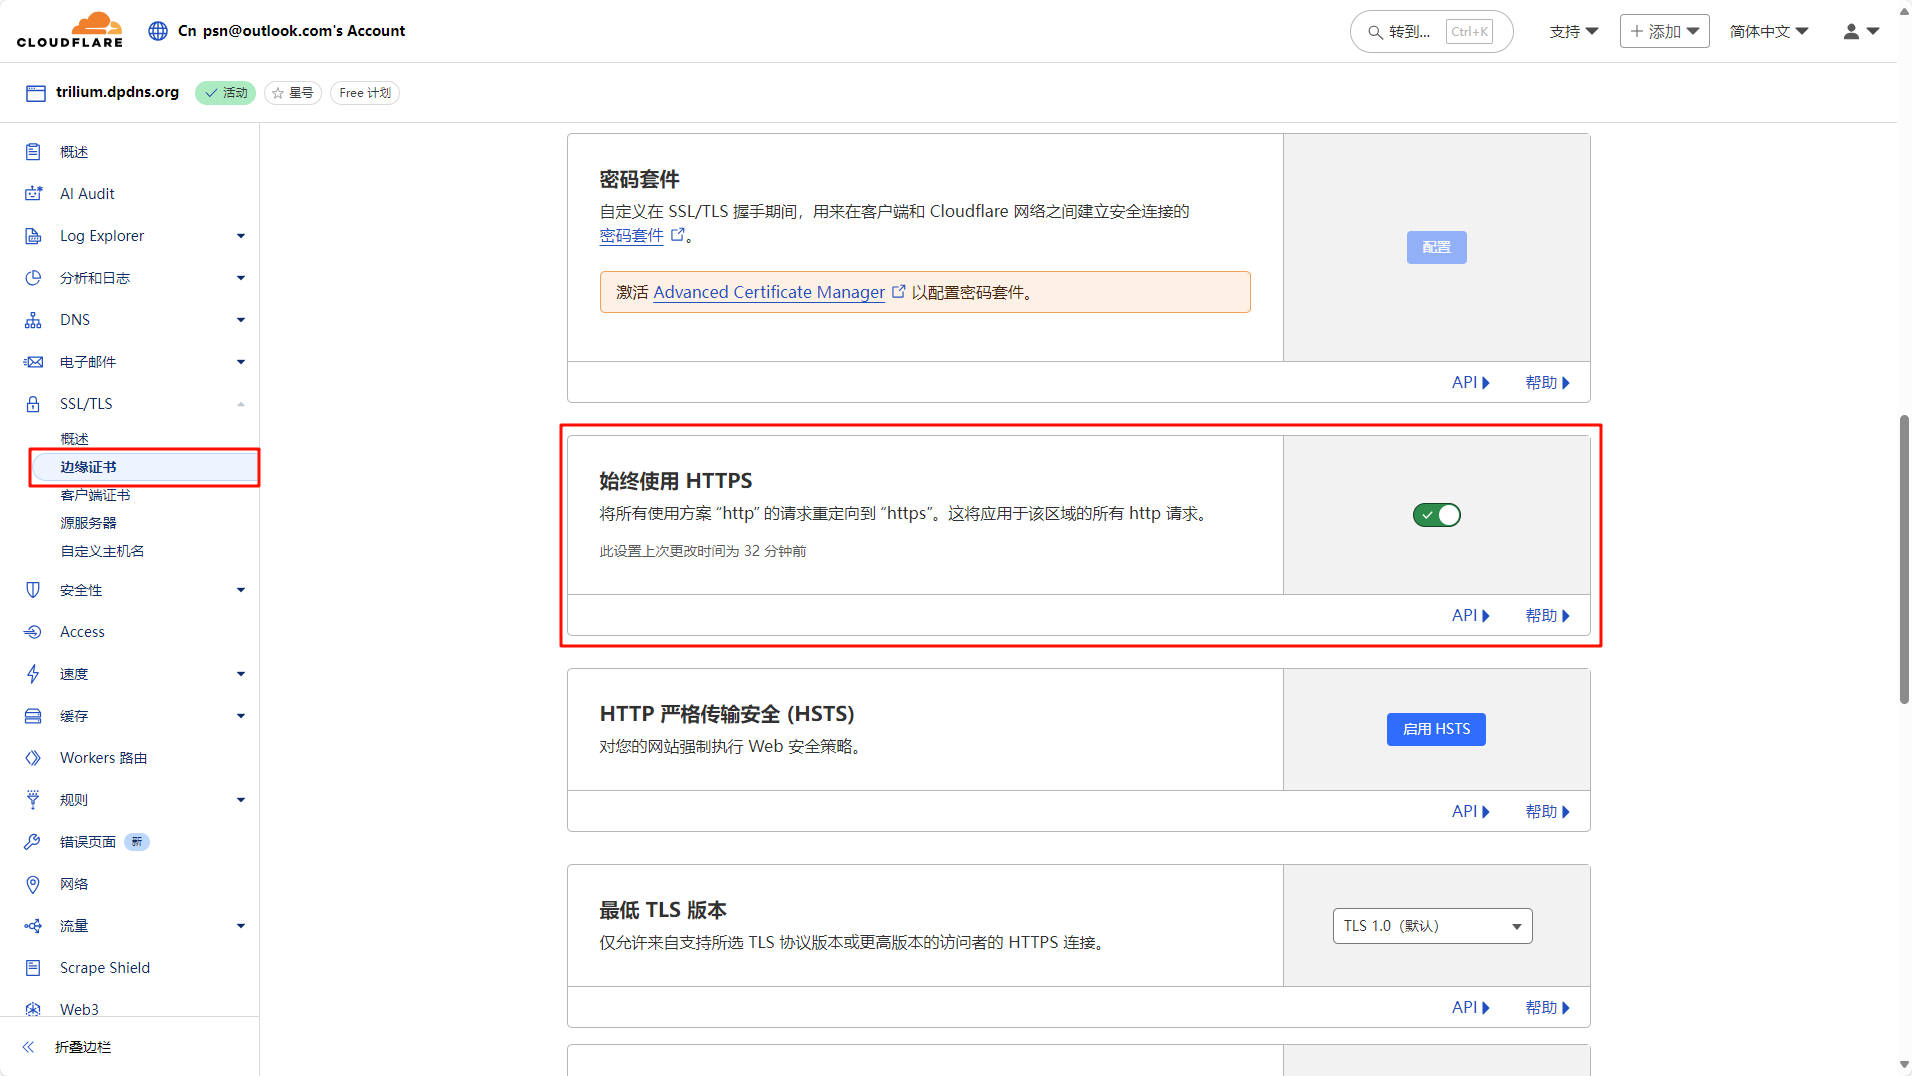The width and height of the screenshot is (1912, 1076).
Task: Select the Client Certificates submenu item
Action: [x=95, y=495]
